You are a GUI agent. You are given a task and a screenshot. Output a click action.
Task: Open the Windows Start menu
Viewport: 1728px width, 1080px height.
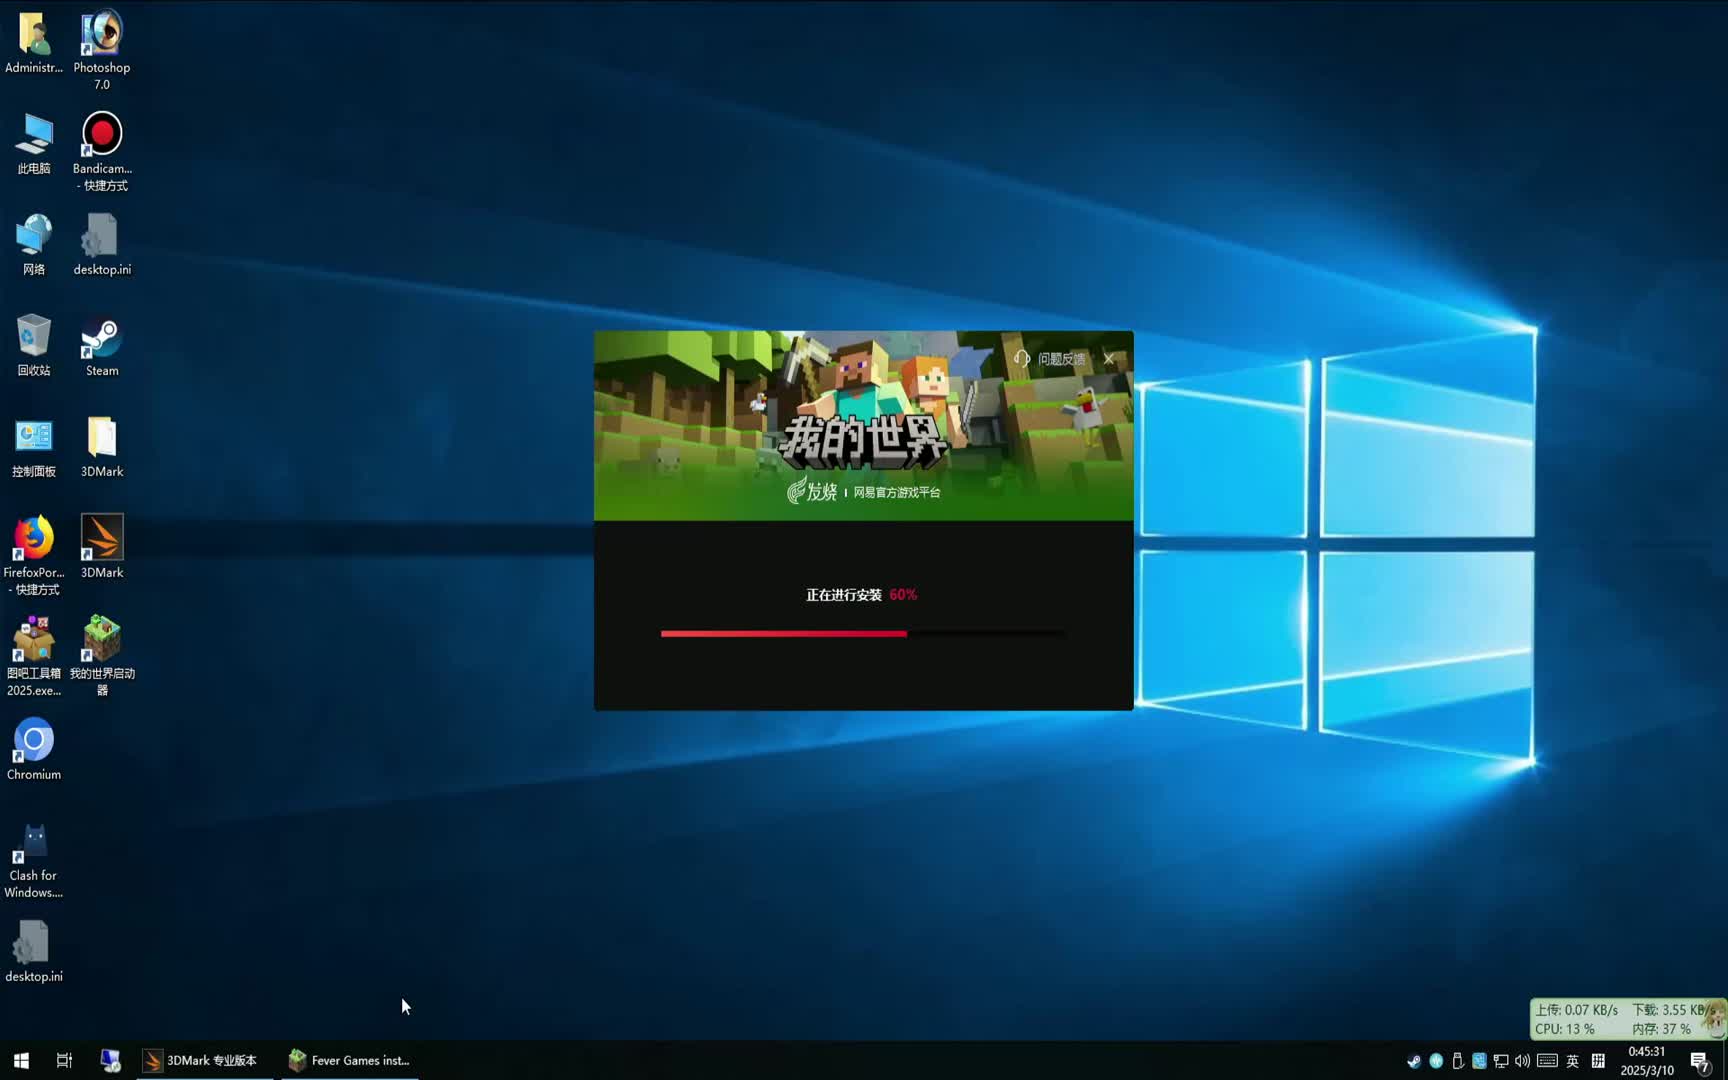tap(21, 1060)
